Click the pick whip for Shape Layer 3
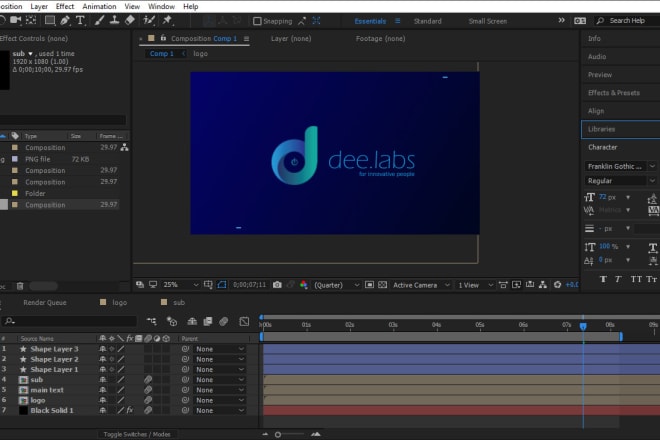Viewport: 660px width, 440px height. tap(185, 349)
